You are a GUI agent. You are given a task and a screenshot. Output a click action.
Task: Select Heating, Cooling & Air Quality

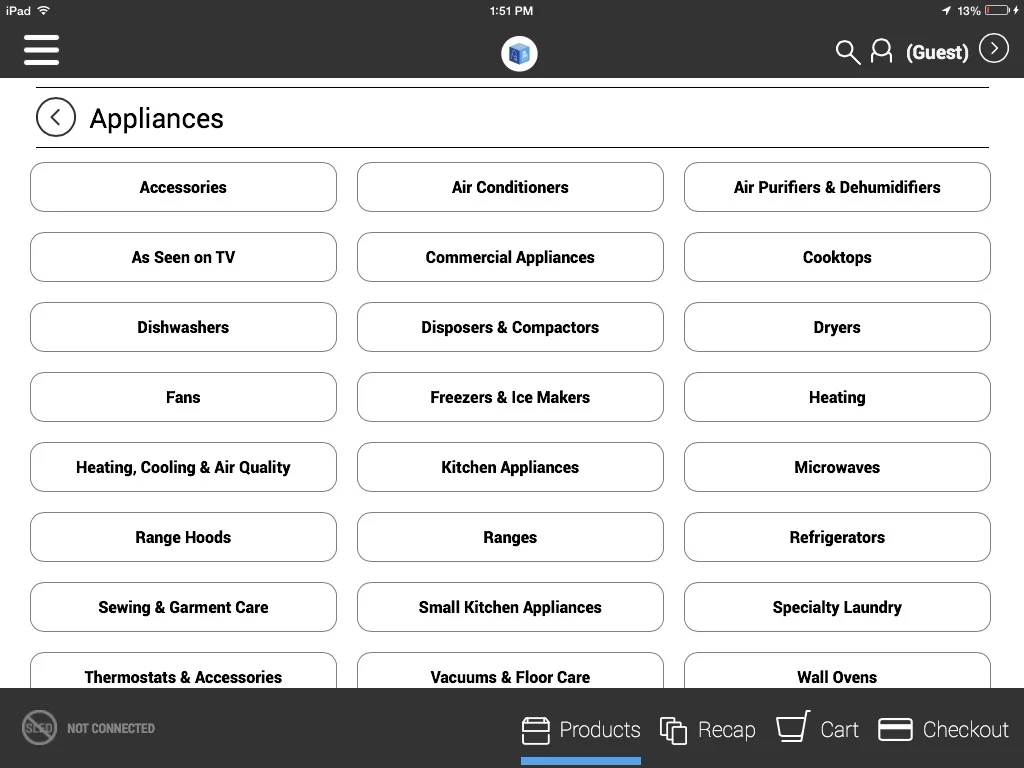[183, 467]
